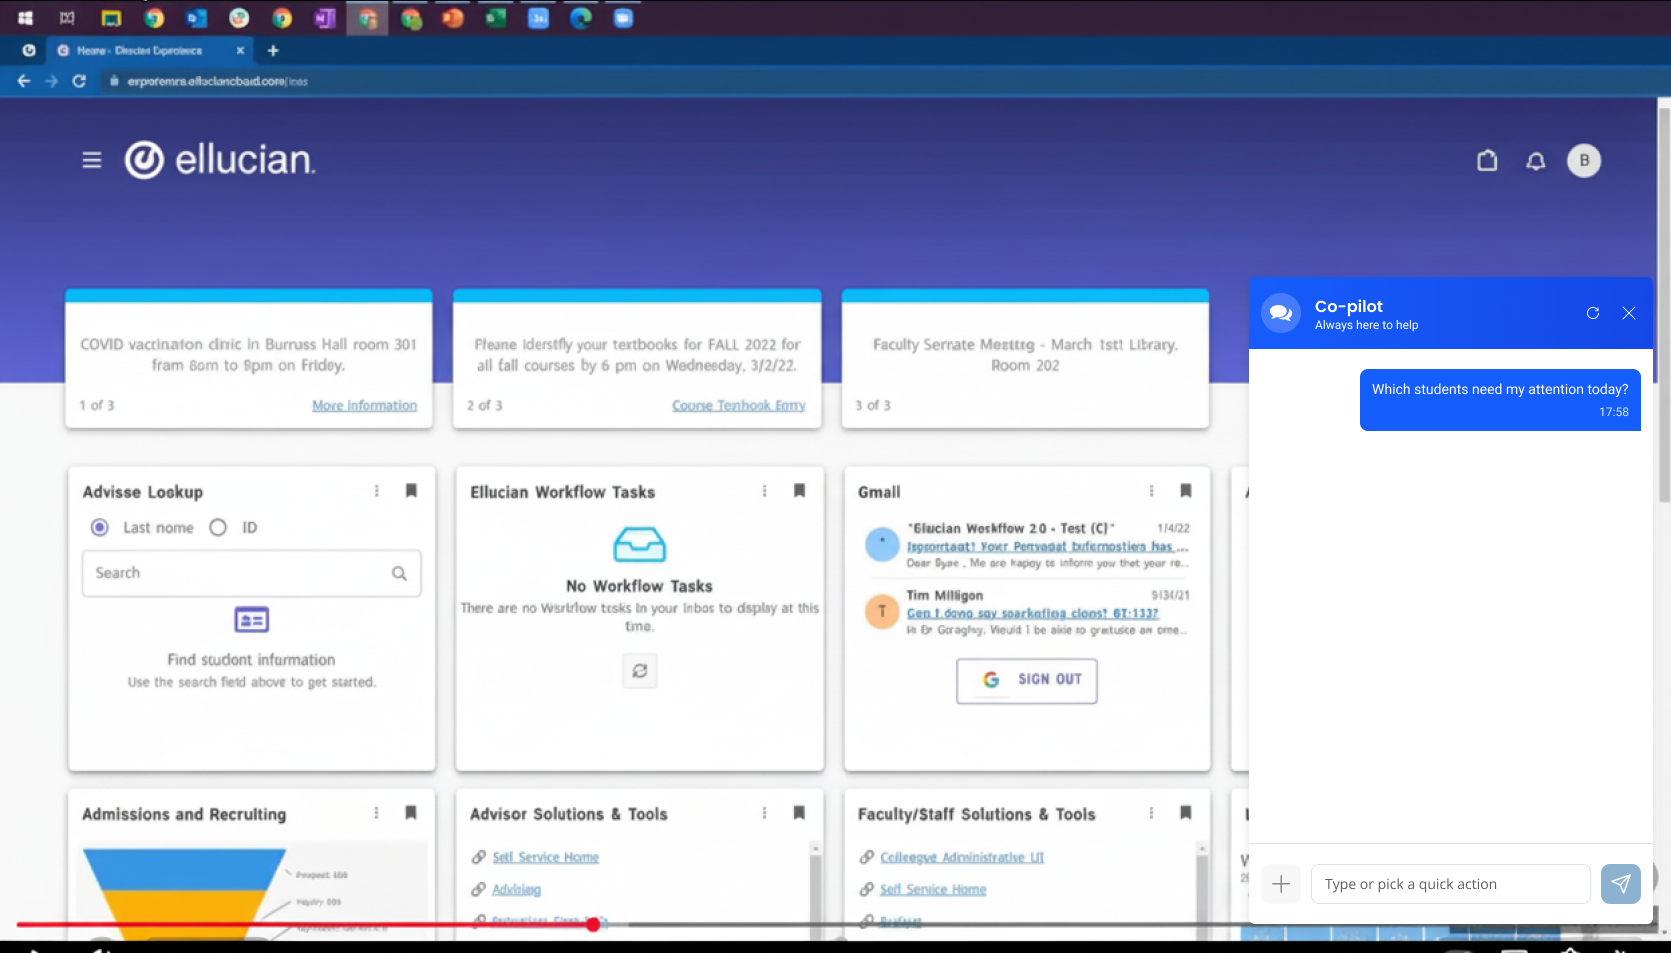Select the Last name radio option

point(100,527)
